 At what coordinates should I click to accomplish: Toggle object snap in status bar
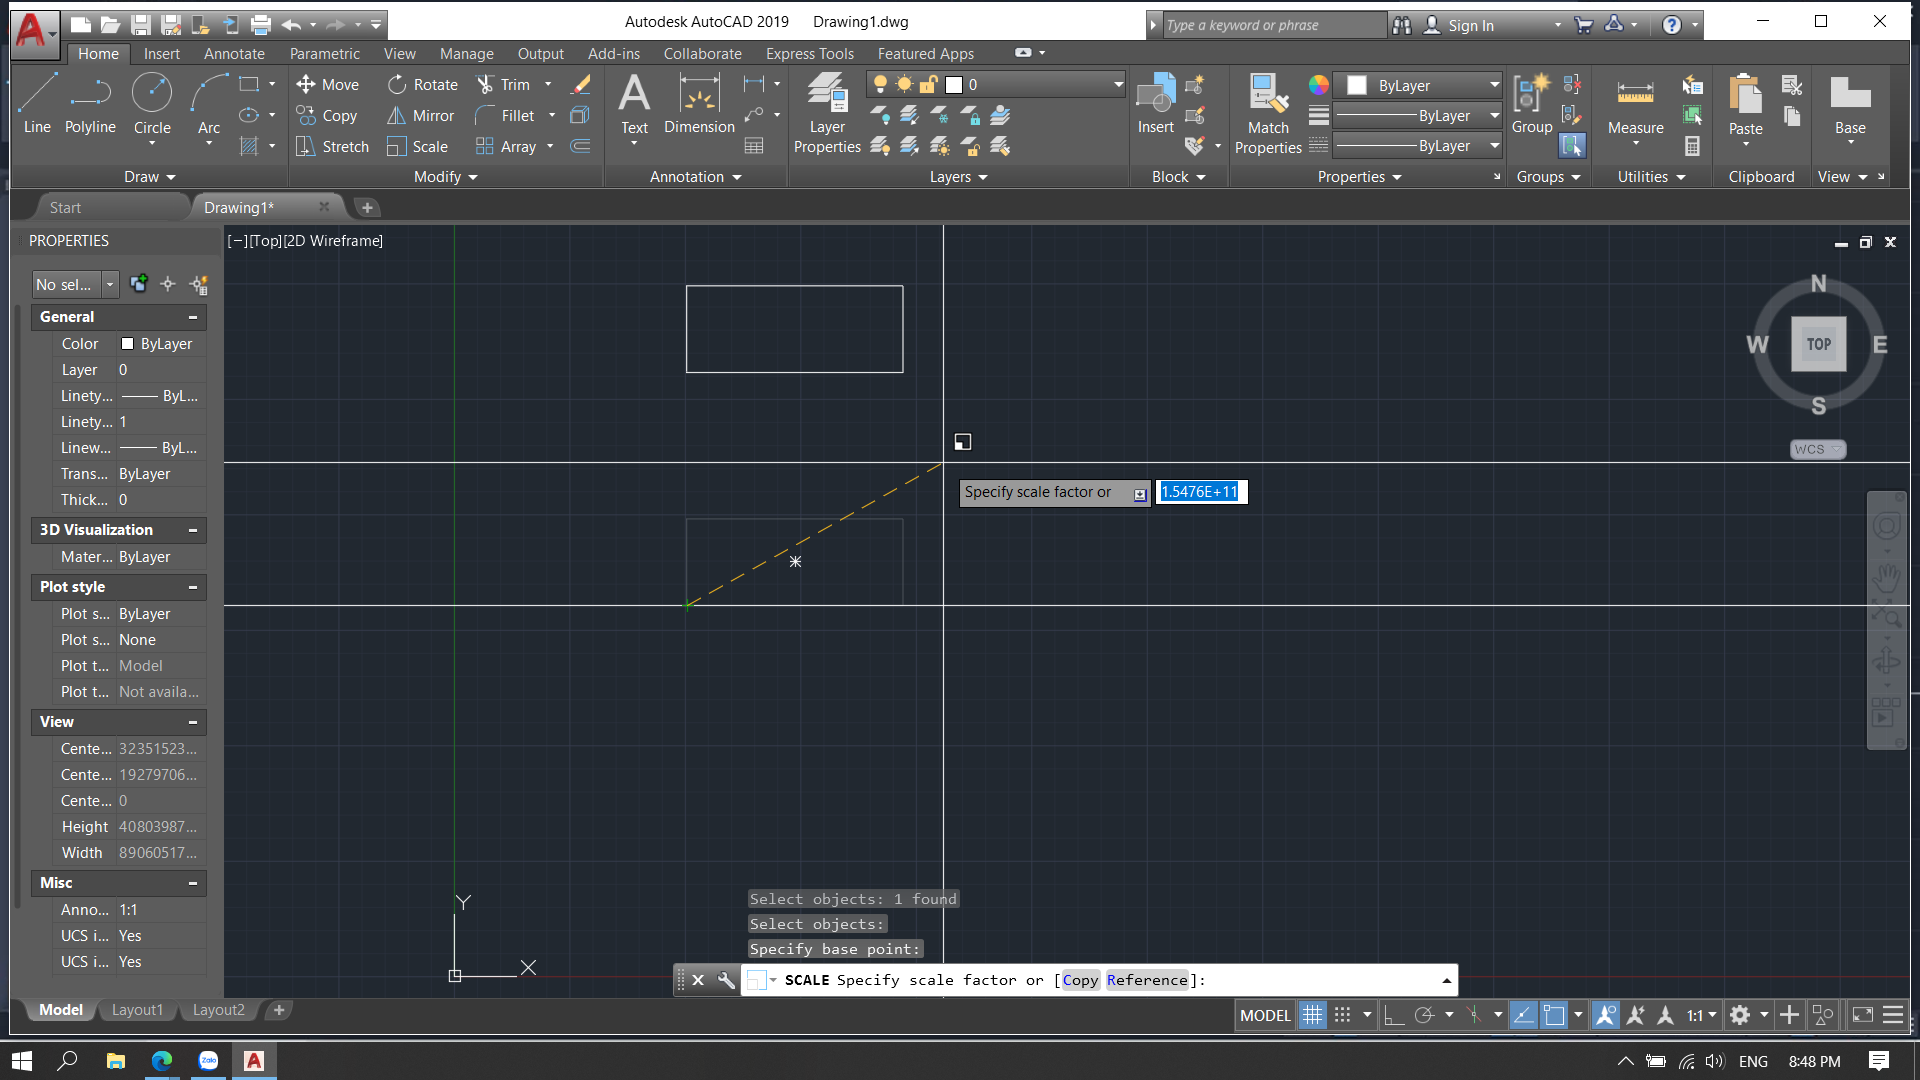tap(1553, 1015)
